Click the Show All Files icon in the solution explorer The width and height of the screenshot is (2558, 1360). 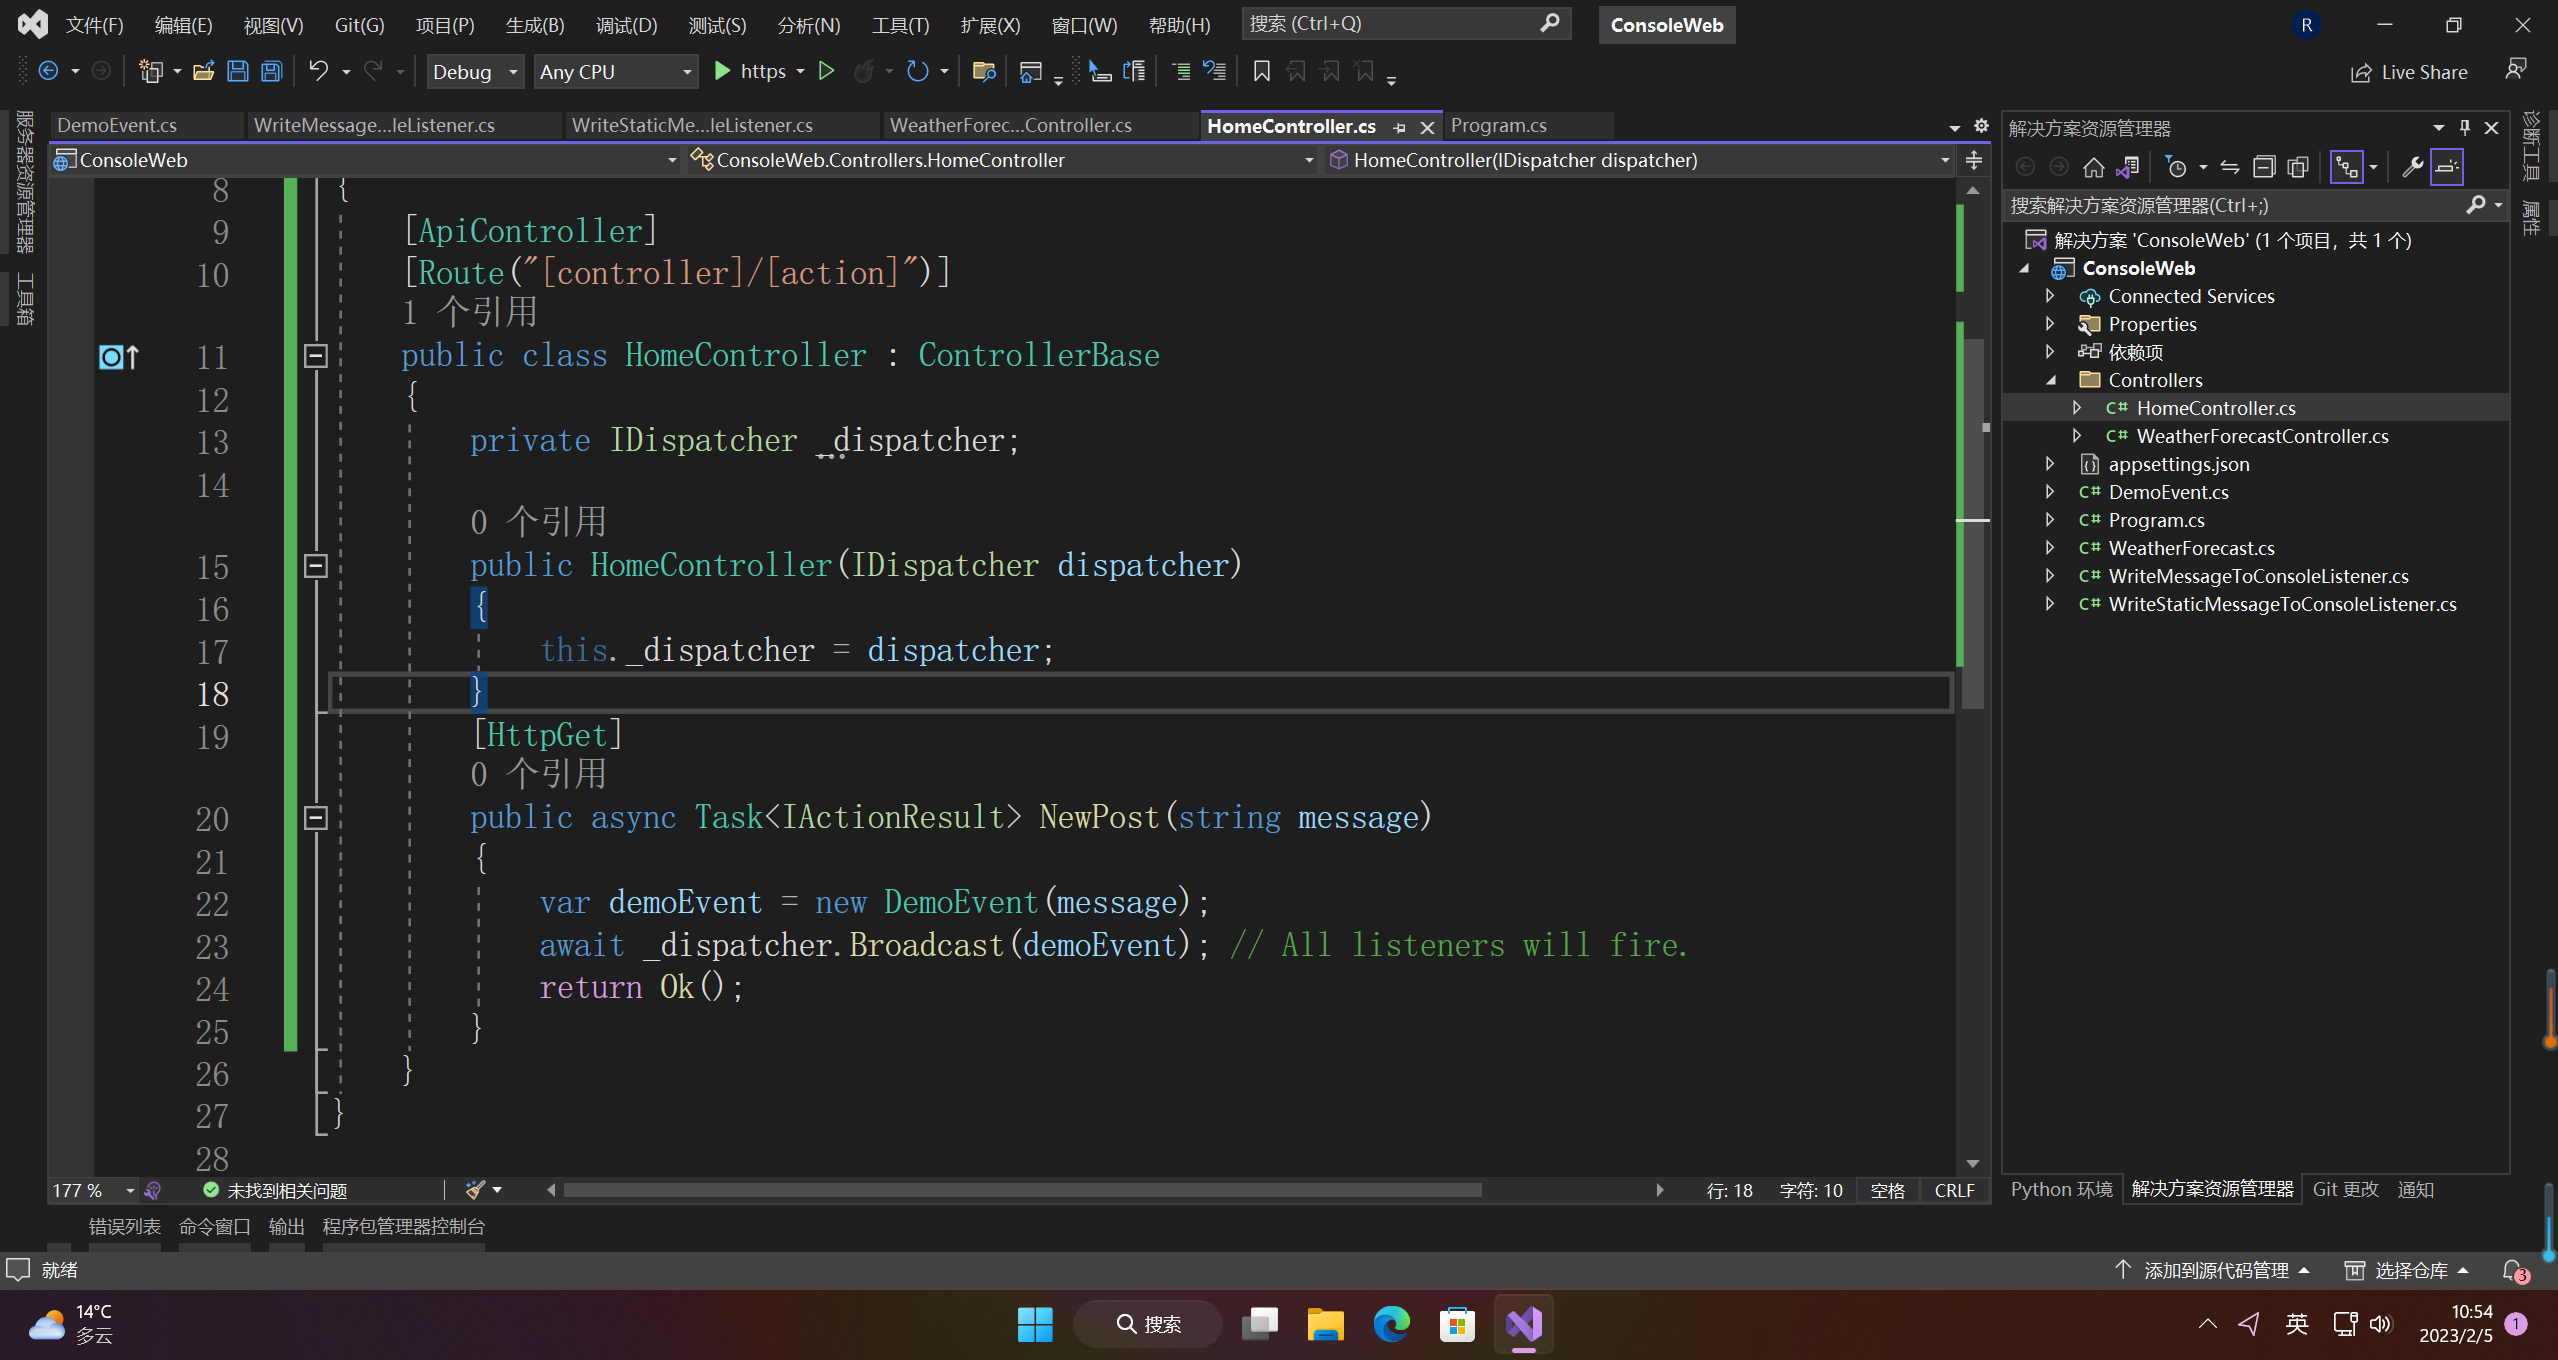[x=2298, y=167]
